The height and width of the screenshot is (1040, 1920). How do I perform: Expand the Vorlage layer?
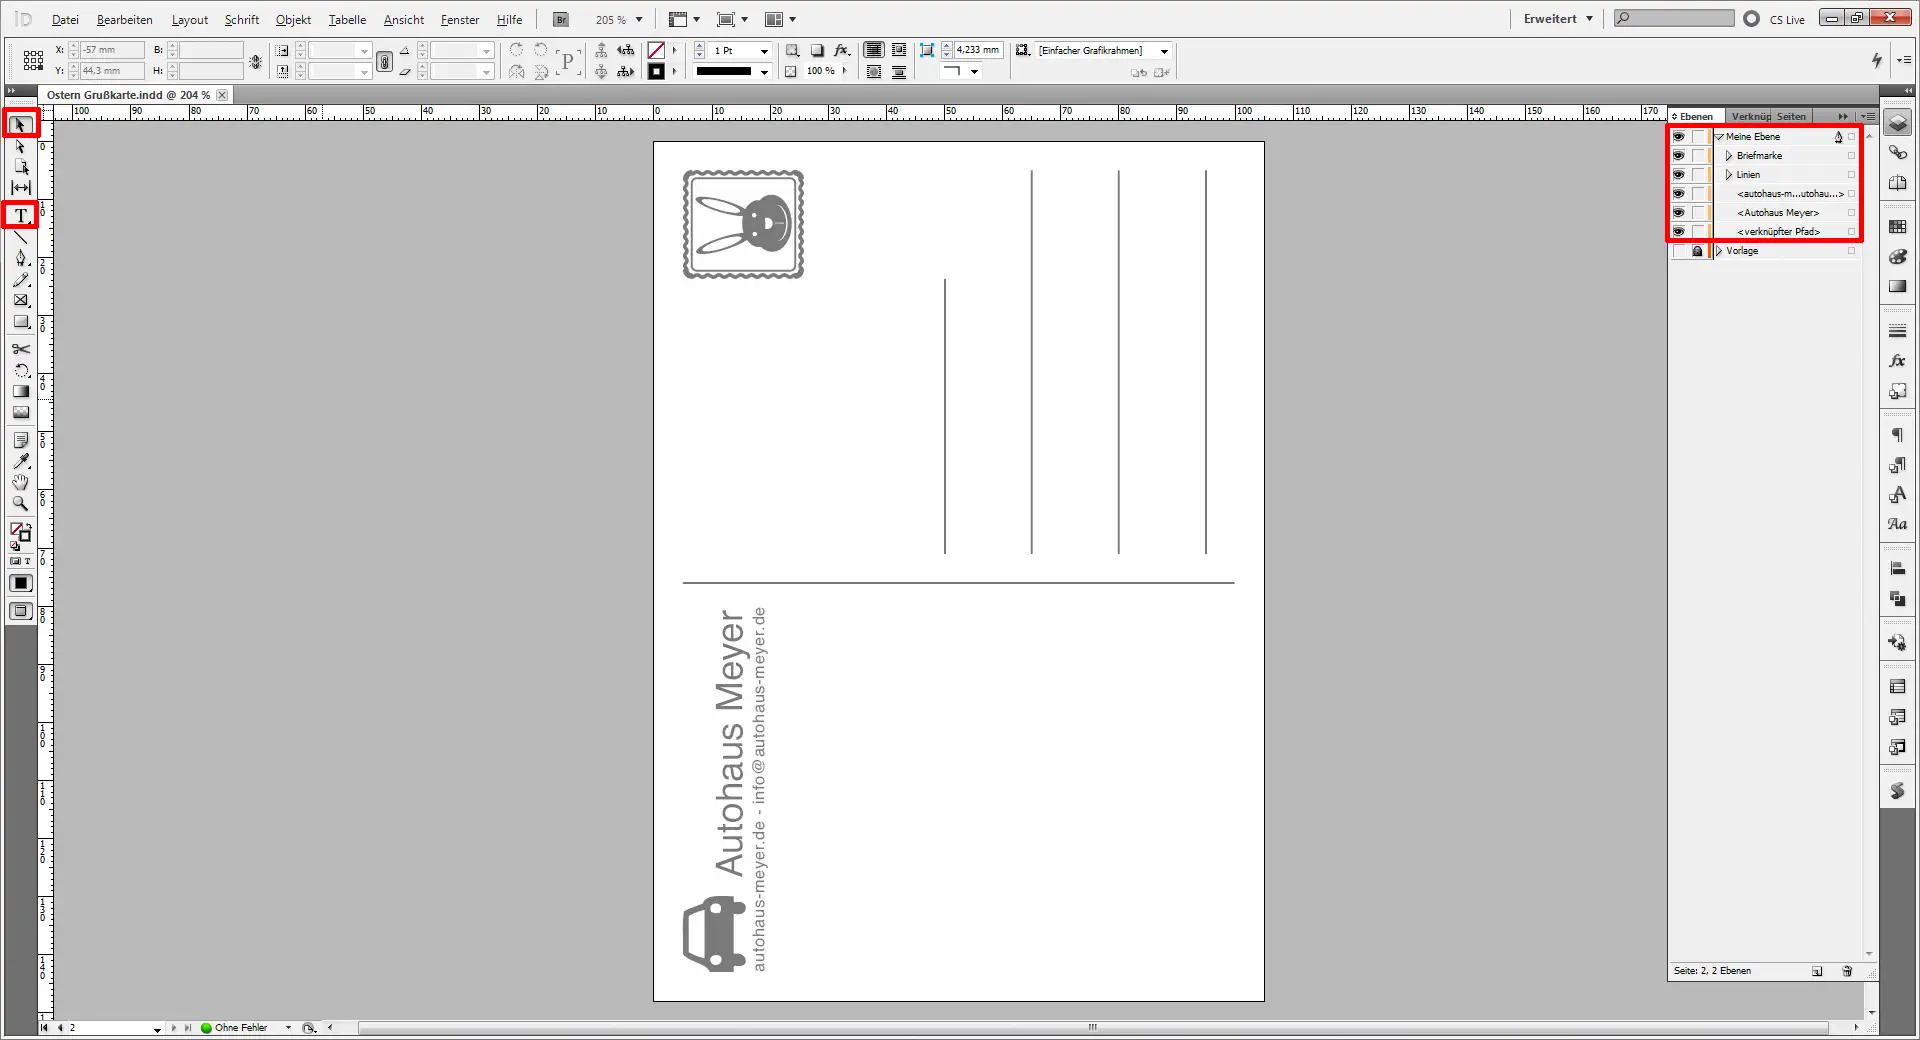click(x=1719, y=251)
